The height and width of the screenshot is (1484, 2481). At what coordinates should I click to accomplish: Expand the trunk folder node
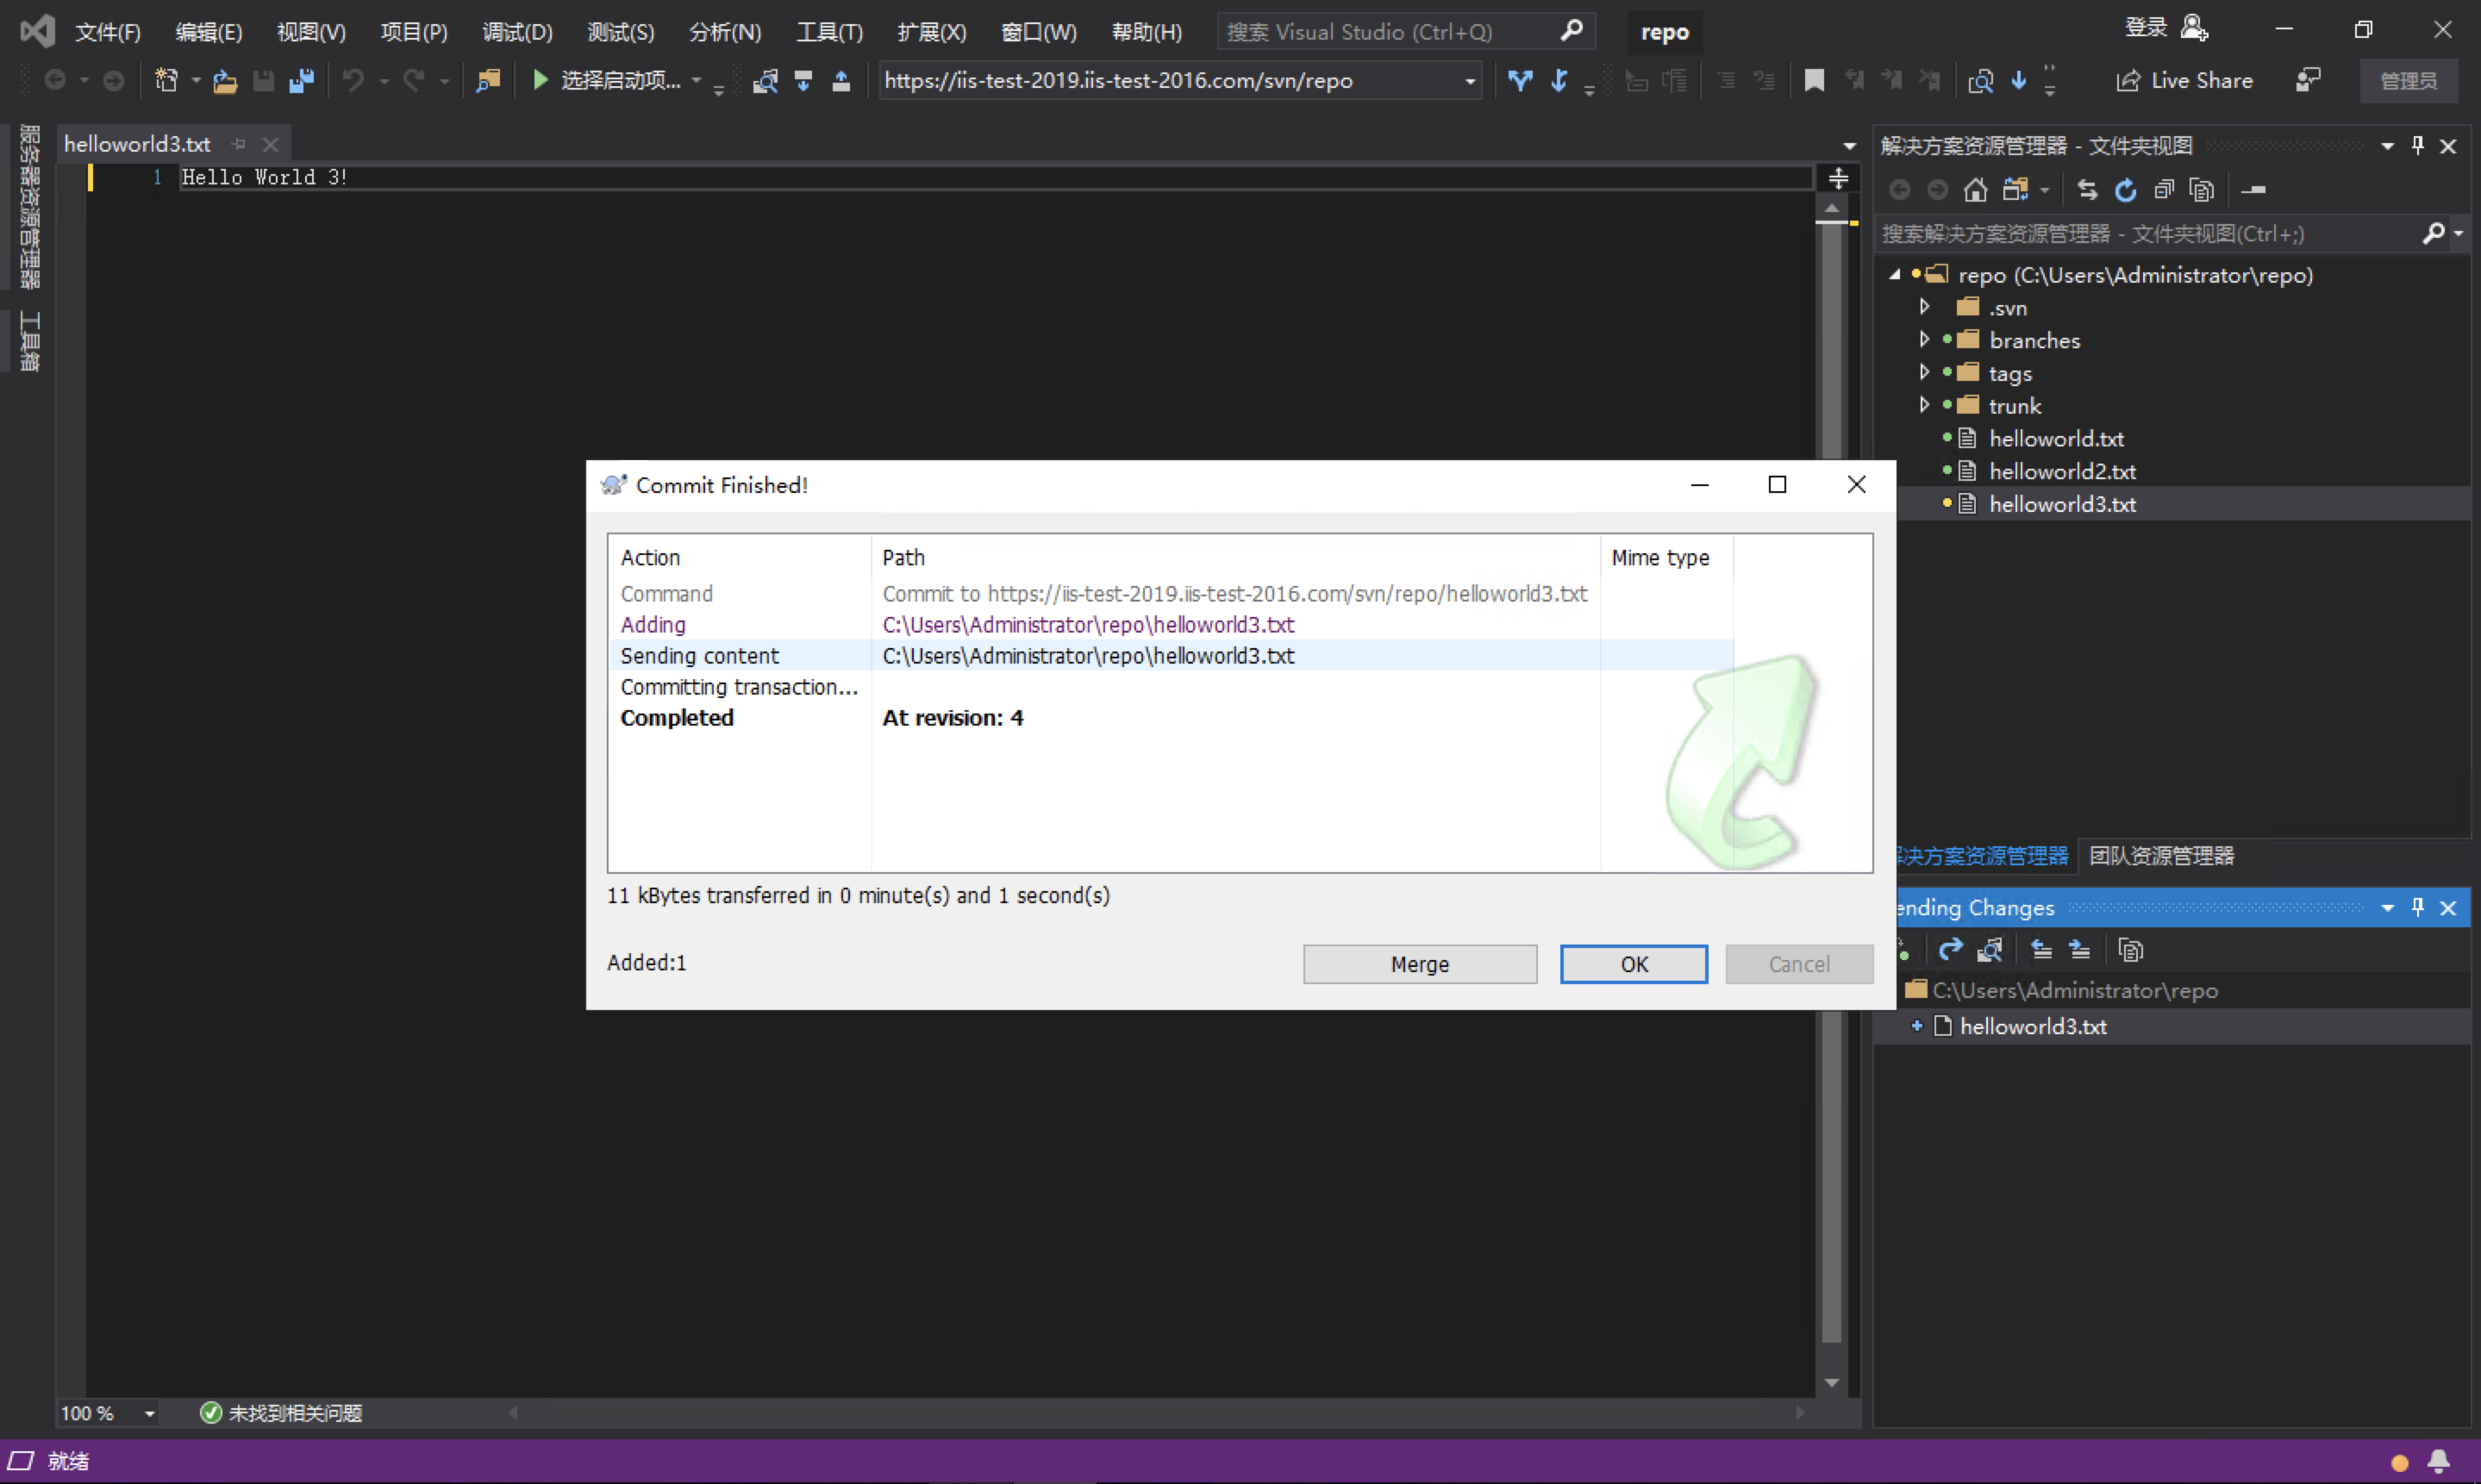(x=1924, y=405)
